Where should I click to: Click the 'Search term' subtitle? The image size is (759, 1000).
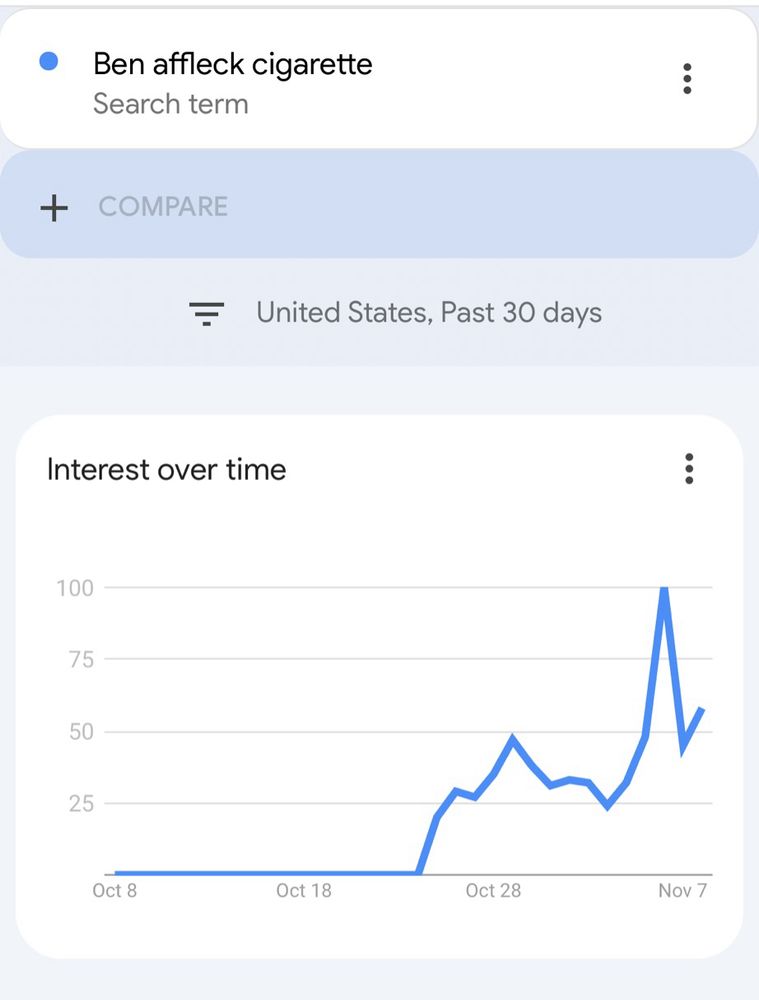pyautogui.click(x=170, y=104)
